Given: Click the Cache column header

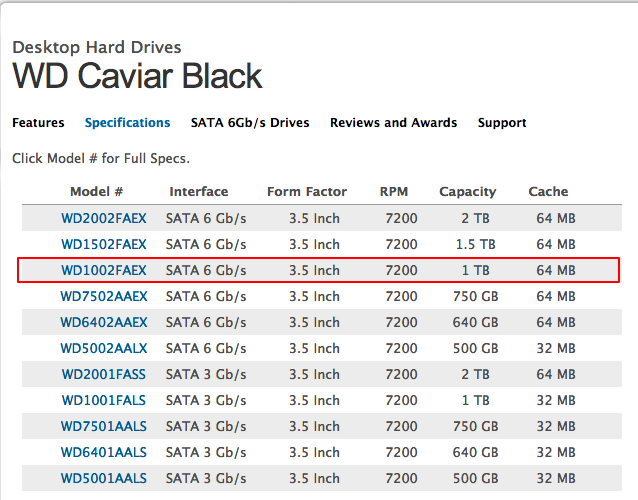Looking at the screenshot, I should tap(548, 192).
